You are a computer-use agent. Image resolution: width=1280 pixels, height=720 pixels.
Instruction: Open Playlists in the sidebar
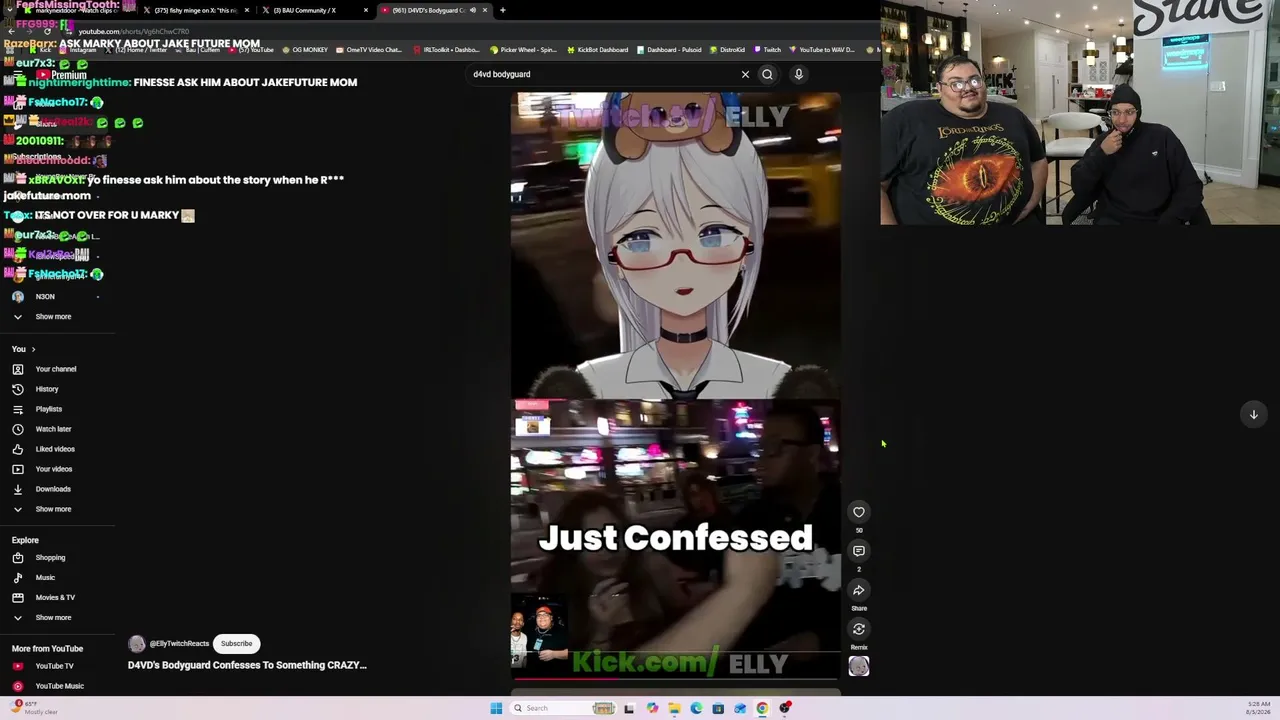[x=49, y=409]
